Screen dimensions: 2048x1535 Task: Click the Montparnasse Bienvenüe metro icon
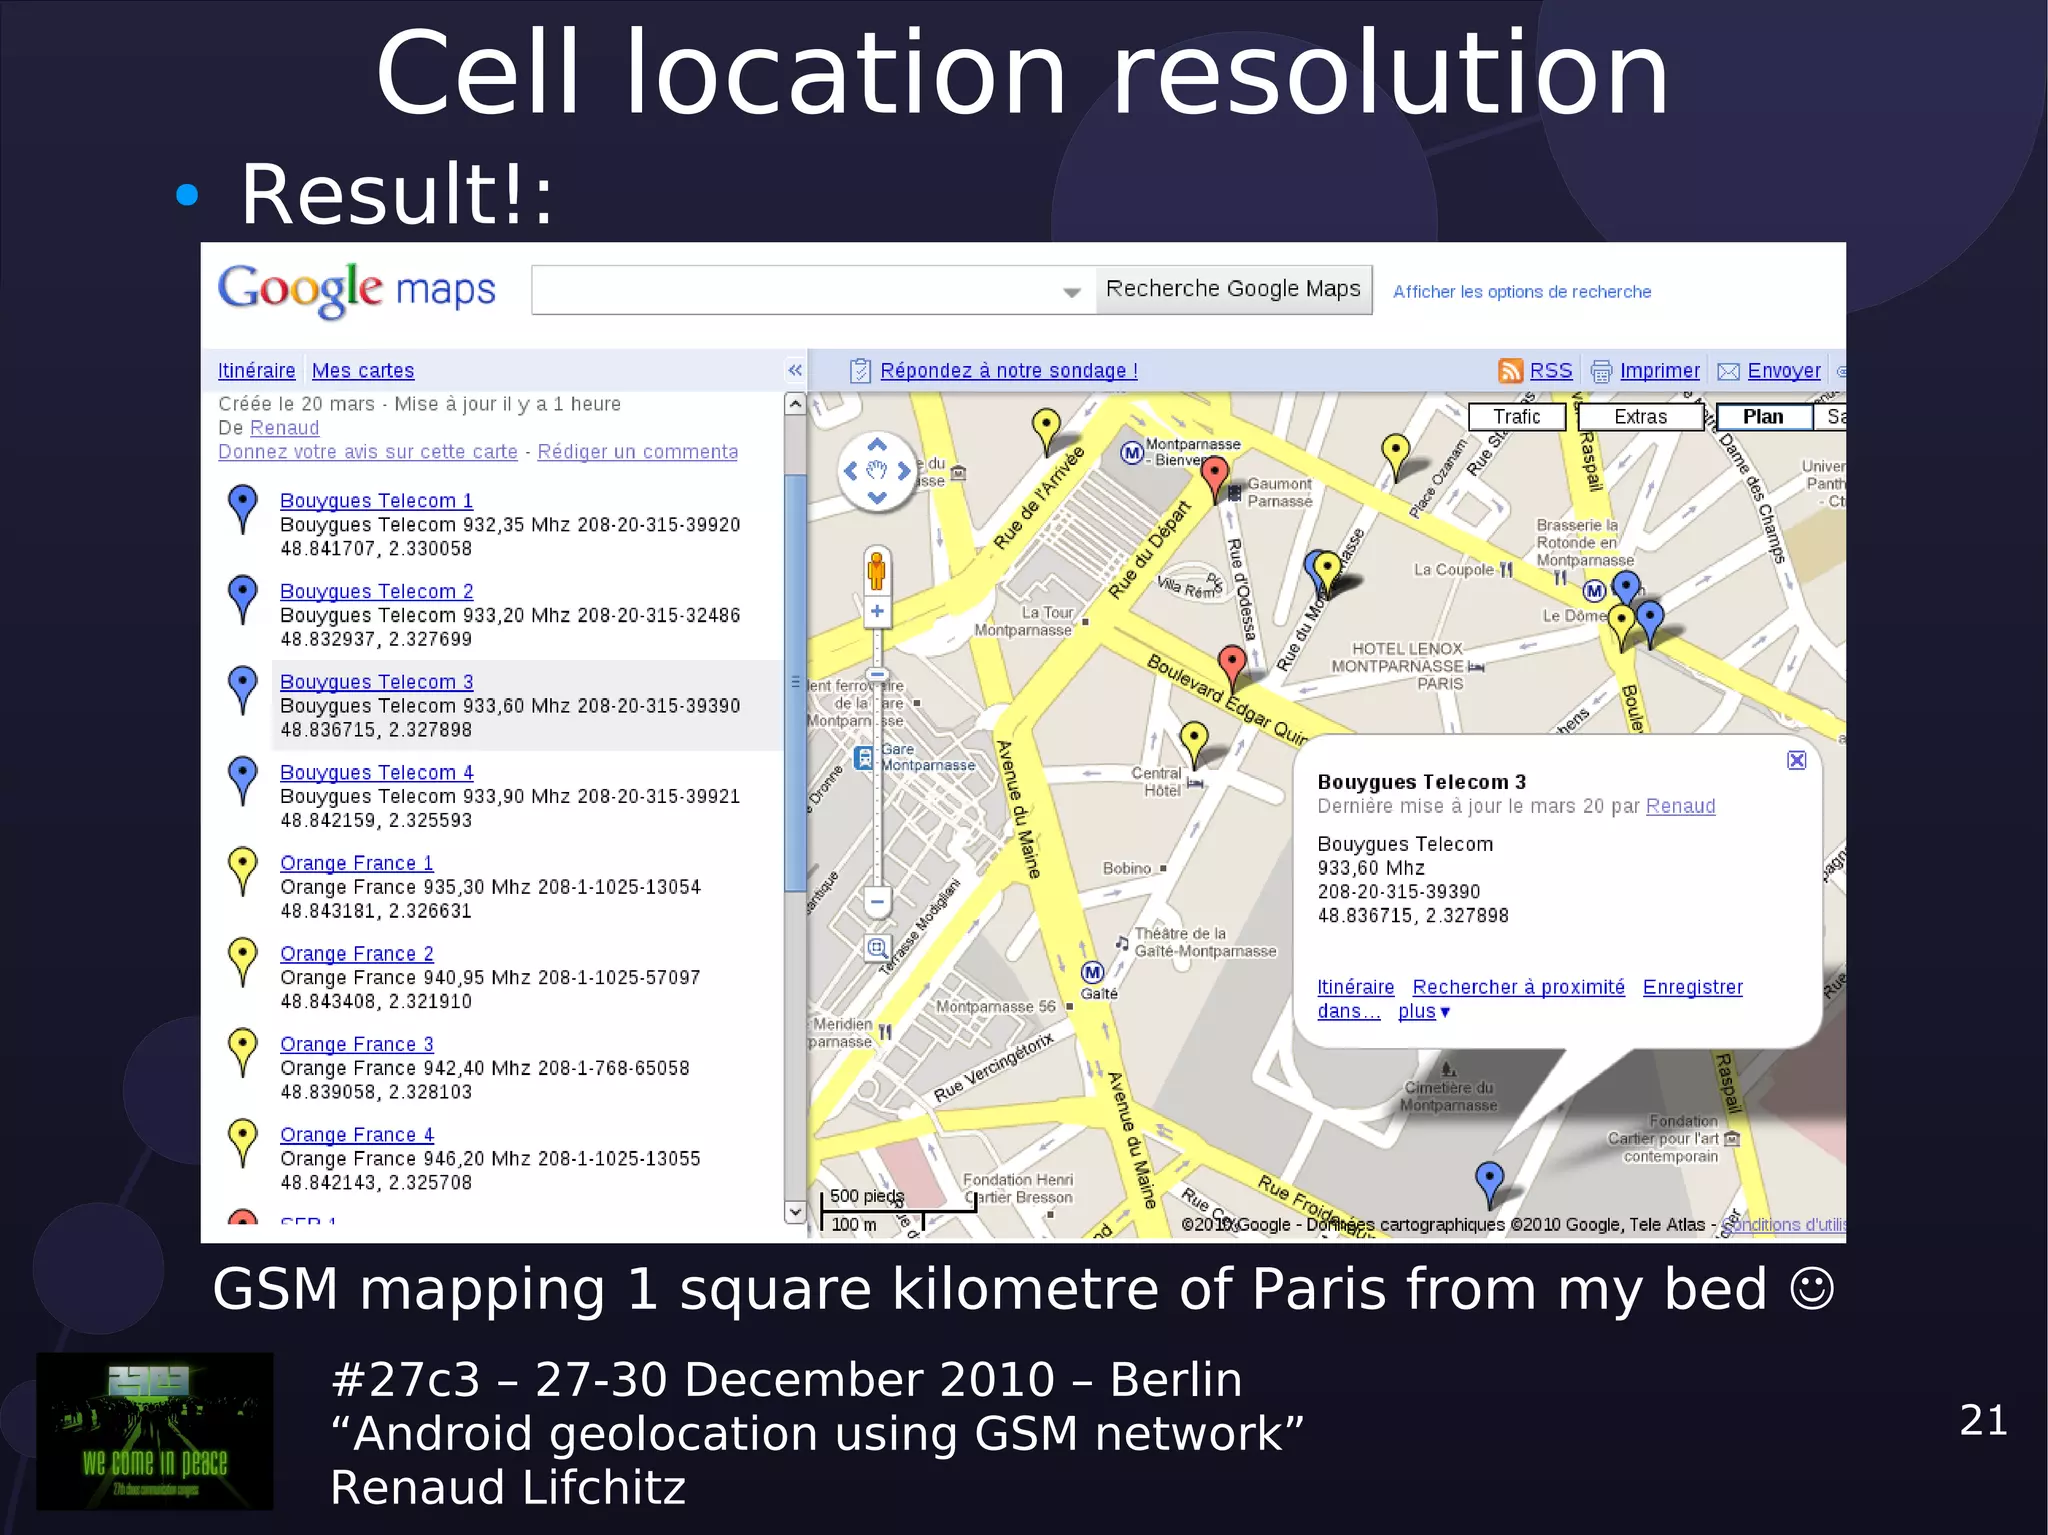click(x=1131, y=453)
